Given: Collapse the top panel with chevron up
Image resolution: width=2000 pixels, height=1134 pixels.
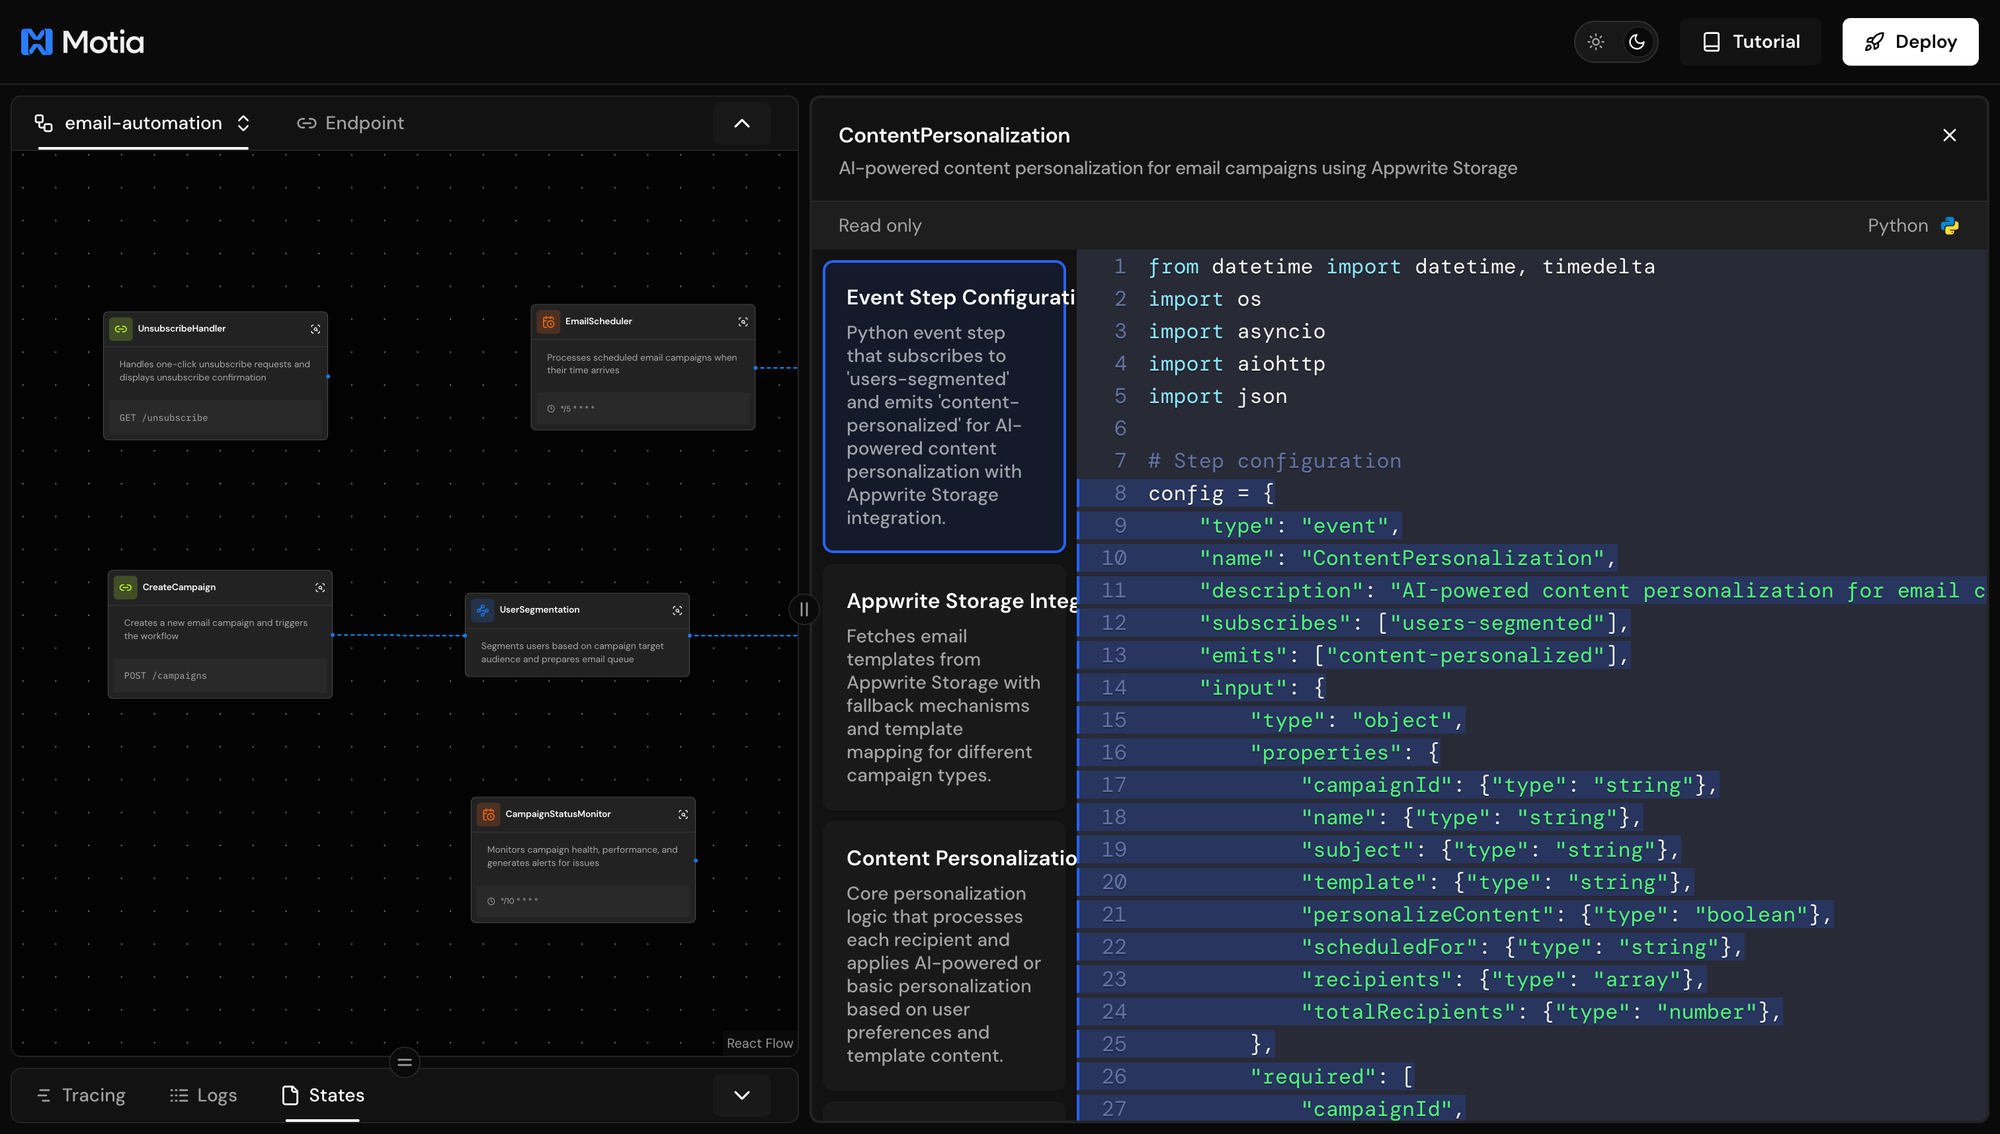Looking at the screenshot, I should tap(742, 123).
